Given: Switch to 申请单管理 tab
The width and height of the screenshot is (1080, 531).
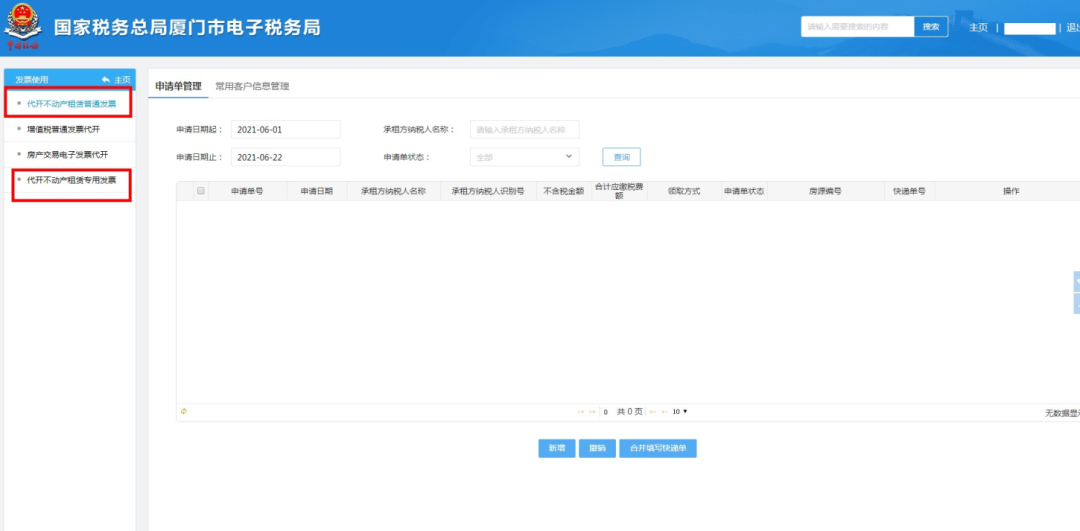Looking at the screenshot, I should point(178,86).
